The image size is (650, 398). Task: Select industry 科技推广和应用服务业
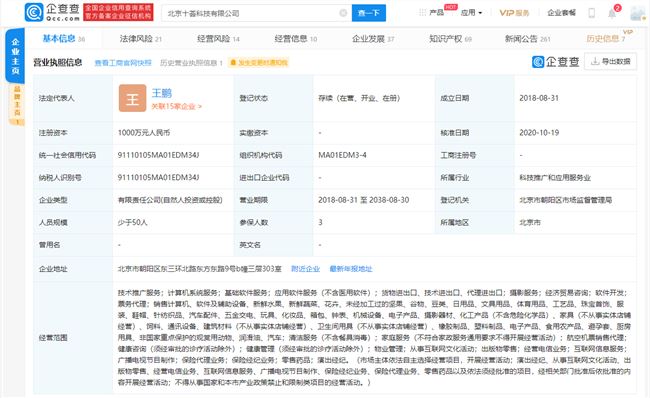(555, 177)
